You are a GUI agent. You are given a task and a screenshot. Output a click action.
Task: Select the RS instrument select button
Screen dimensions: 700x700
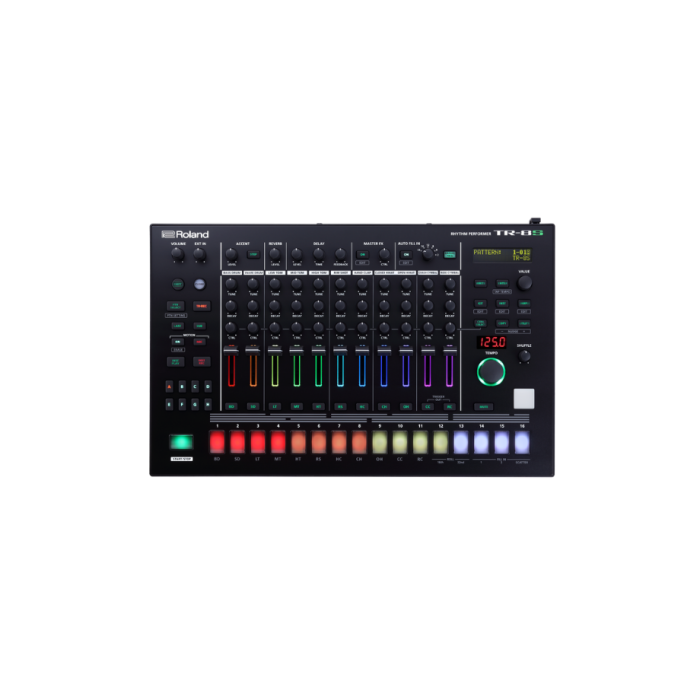click(x=340, y=406)
